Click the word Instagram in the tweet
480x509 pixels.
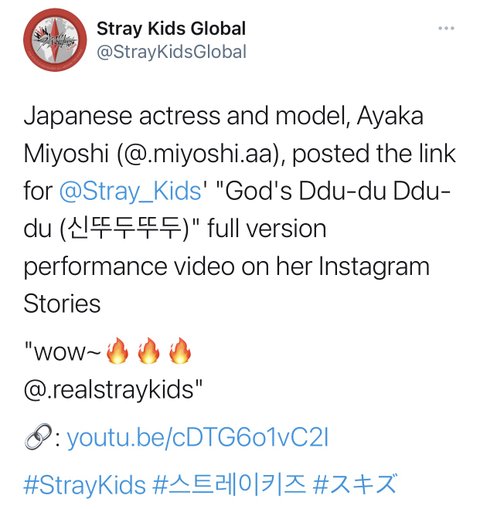tap(374, 267)
